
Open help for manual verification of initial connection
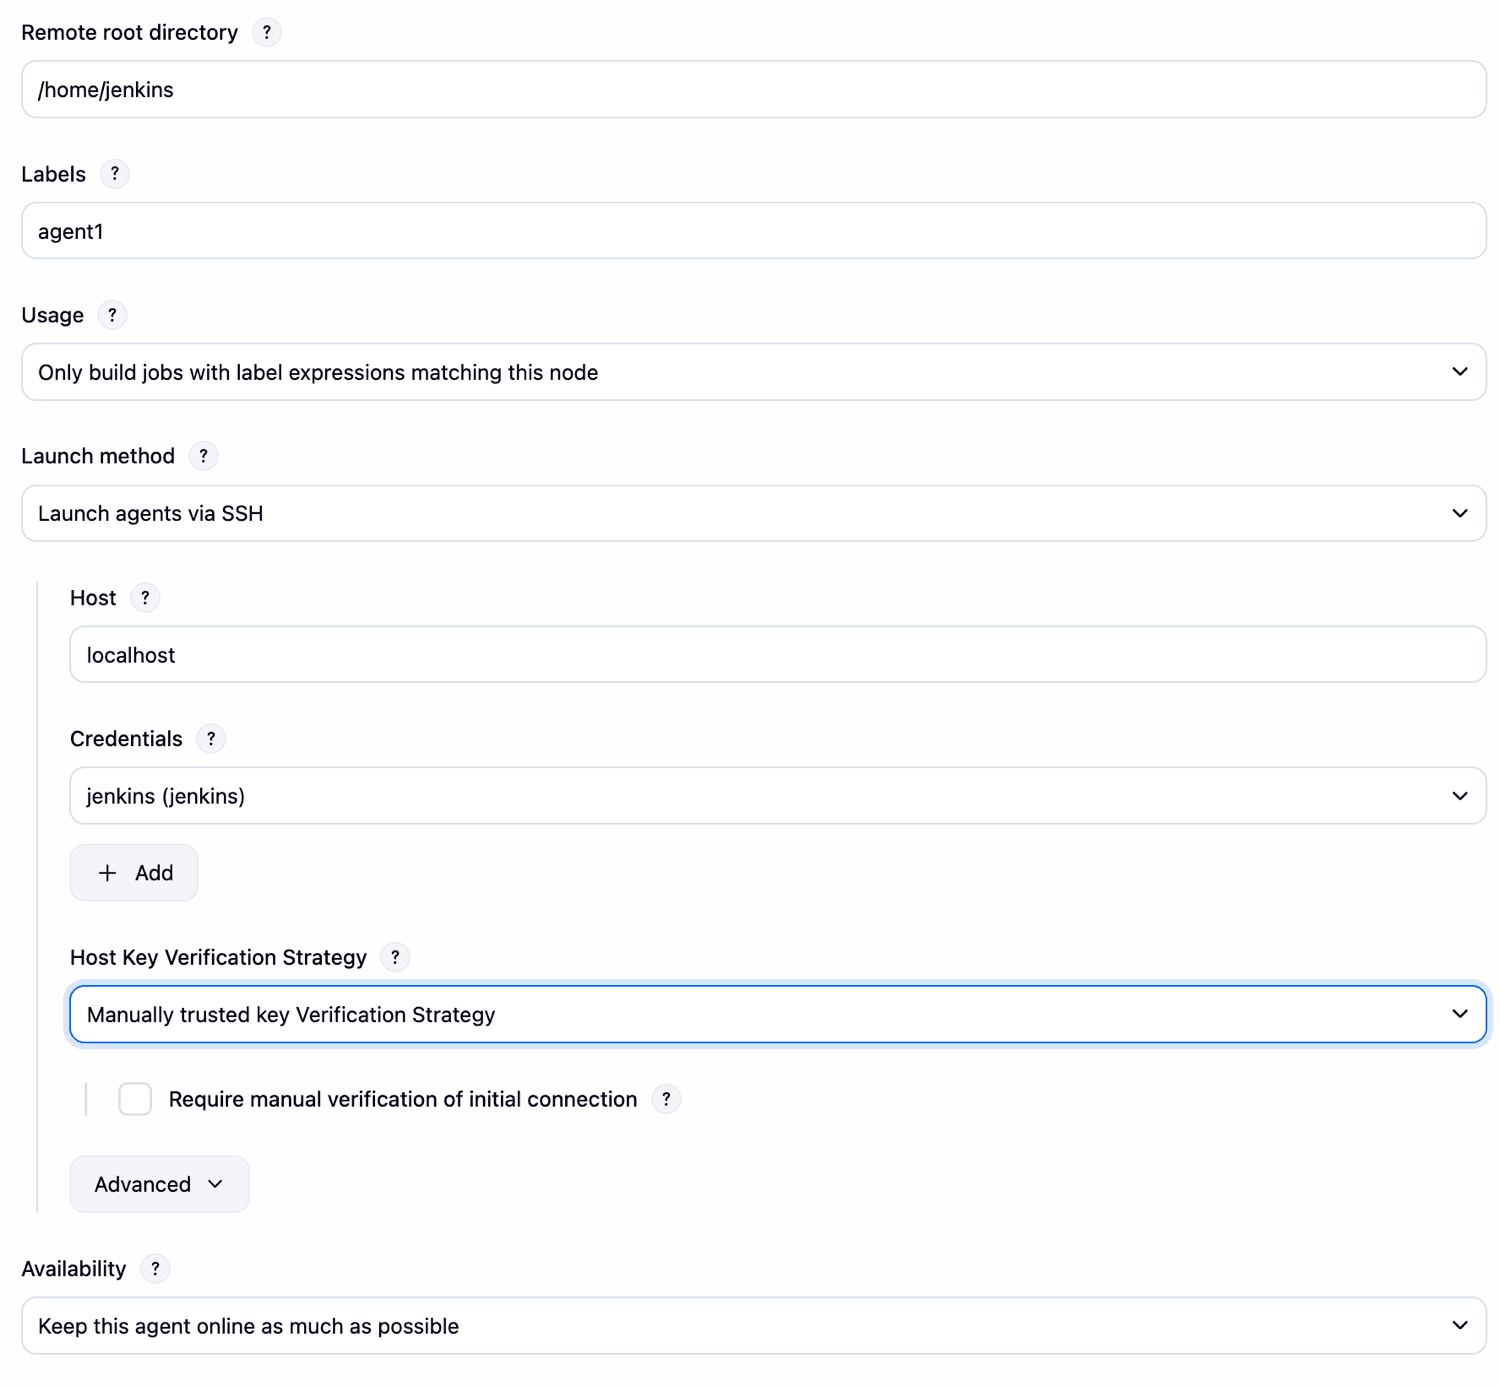click(666, 1099)
